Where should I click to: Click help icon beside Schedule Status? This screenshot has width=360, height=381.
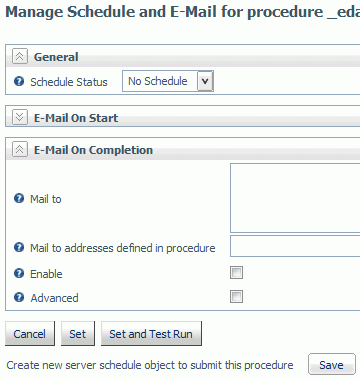pos(19,81)
